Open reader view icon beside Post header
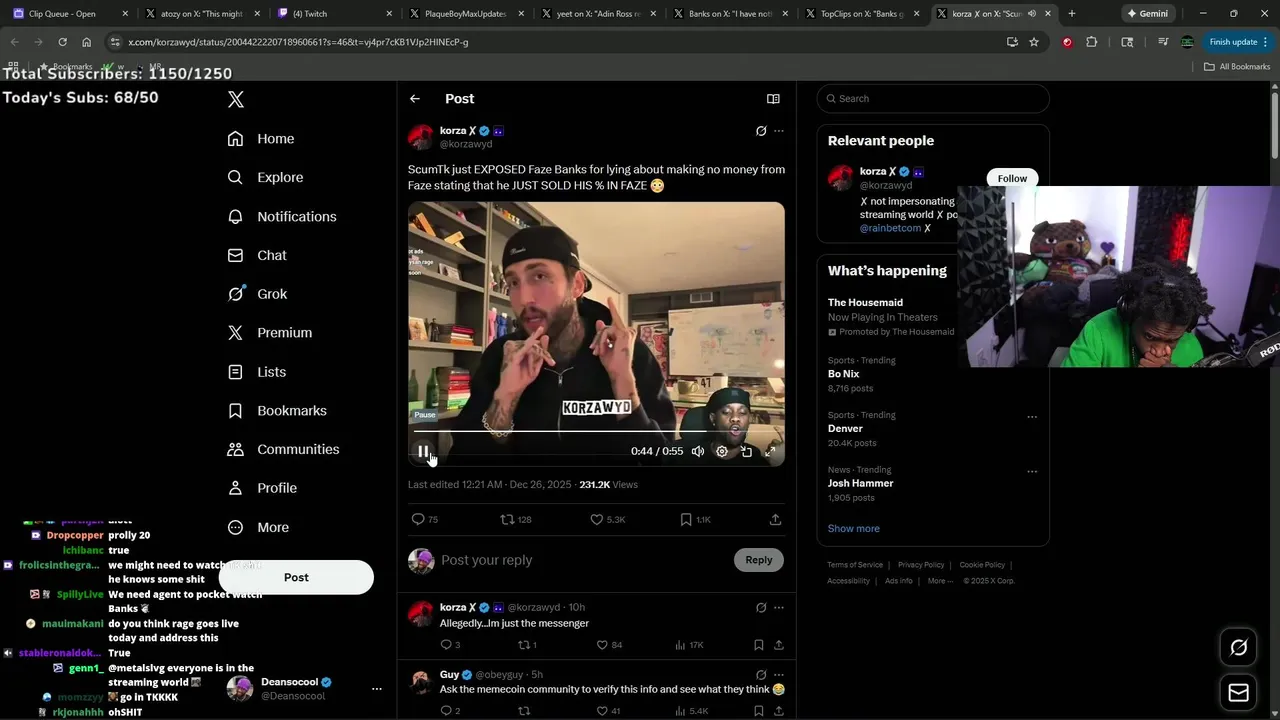 click(773, 99)
